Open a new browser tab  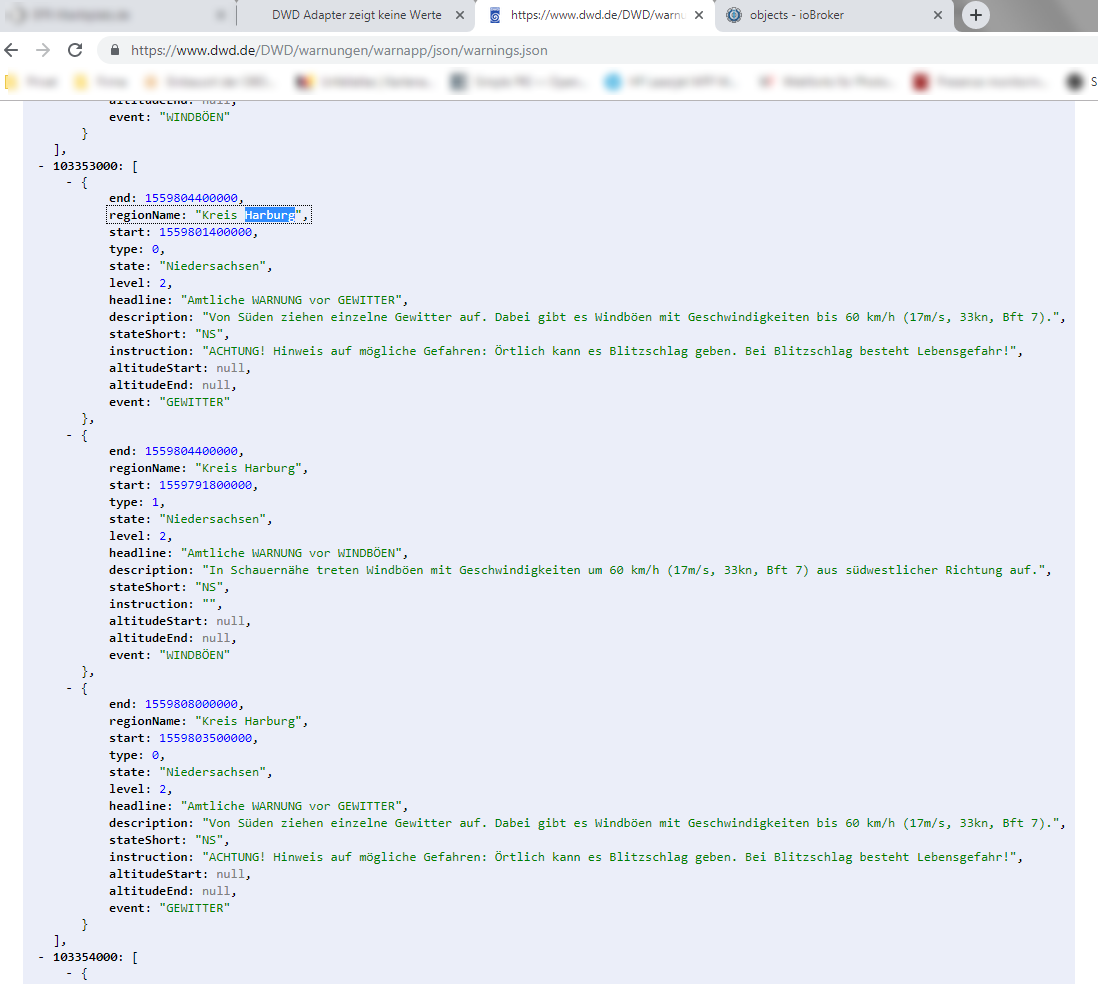point(975,15)
